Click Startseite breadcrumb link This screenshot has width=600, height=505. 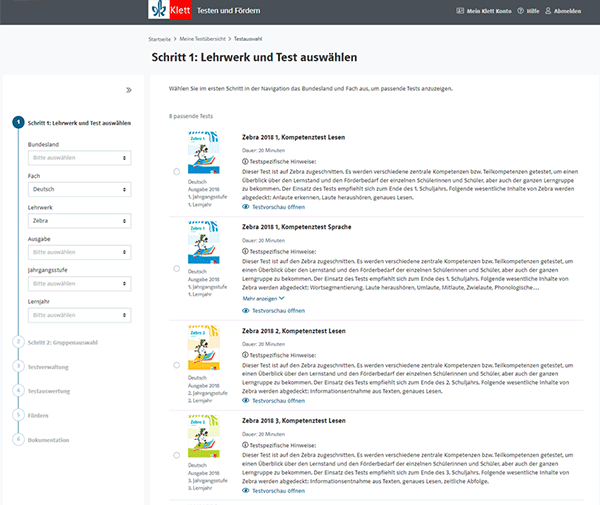pyautogui.click(x=160, y=39)
